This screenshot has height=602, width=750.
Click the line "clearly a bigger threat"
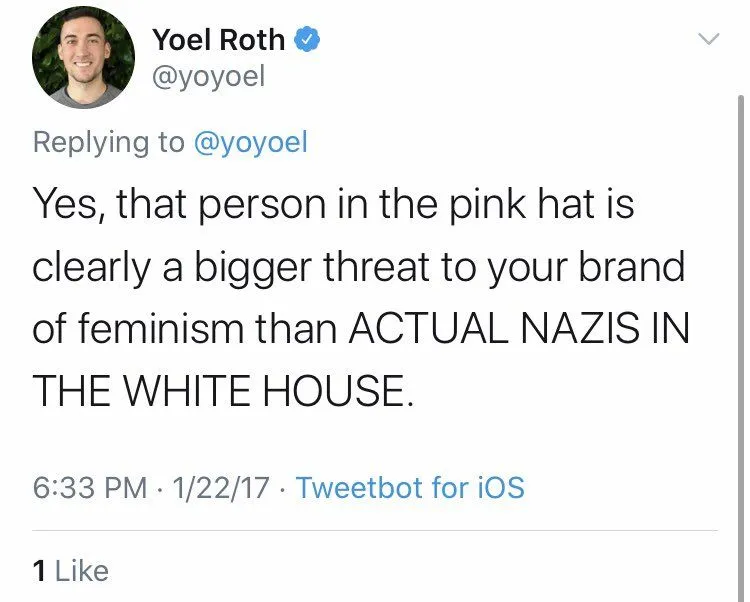point(359,268)
